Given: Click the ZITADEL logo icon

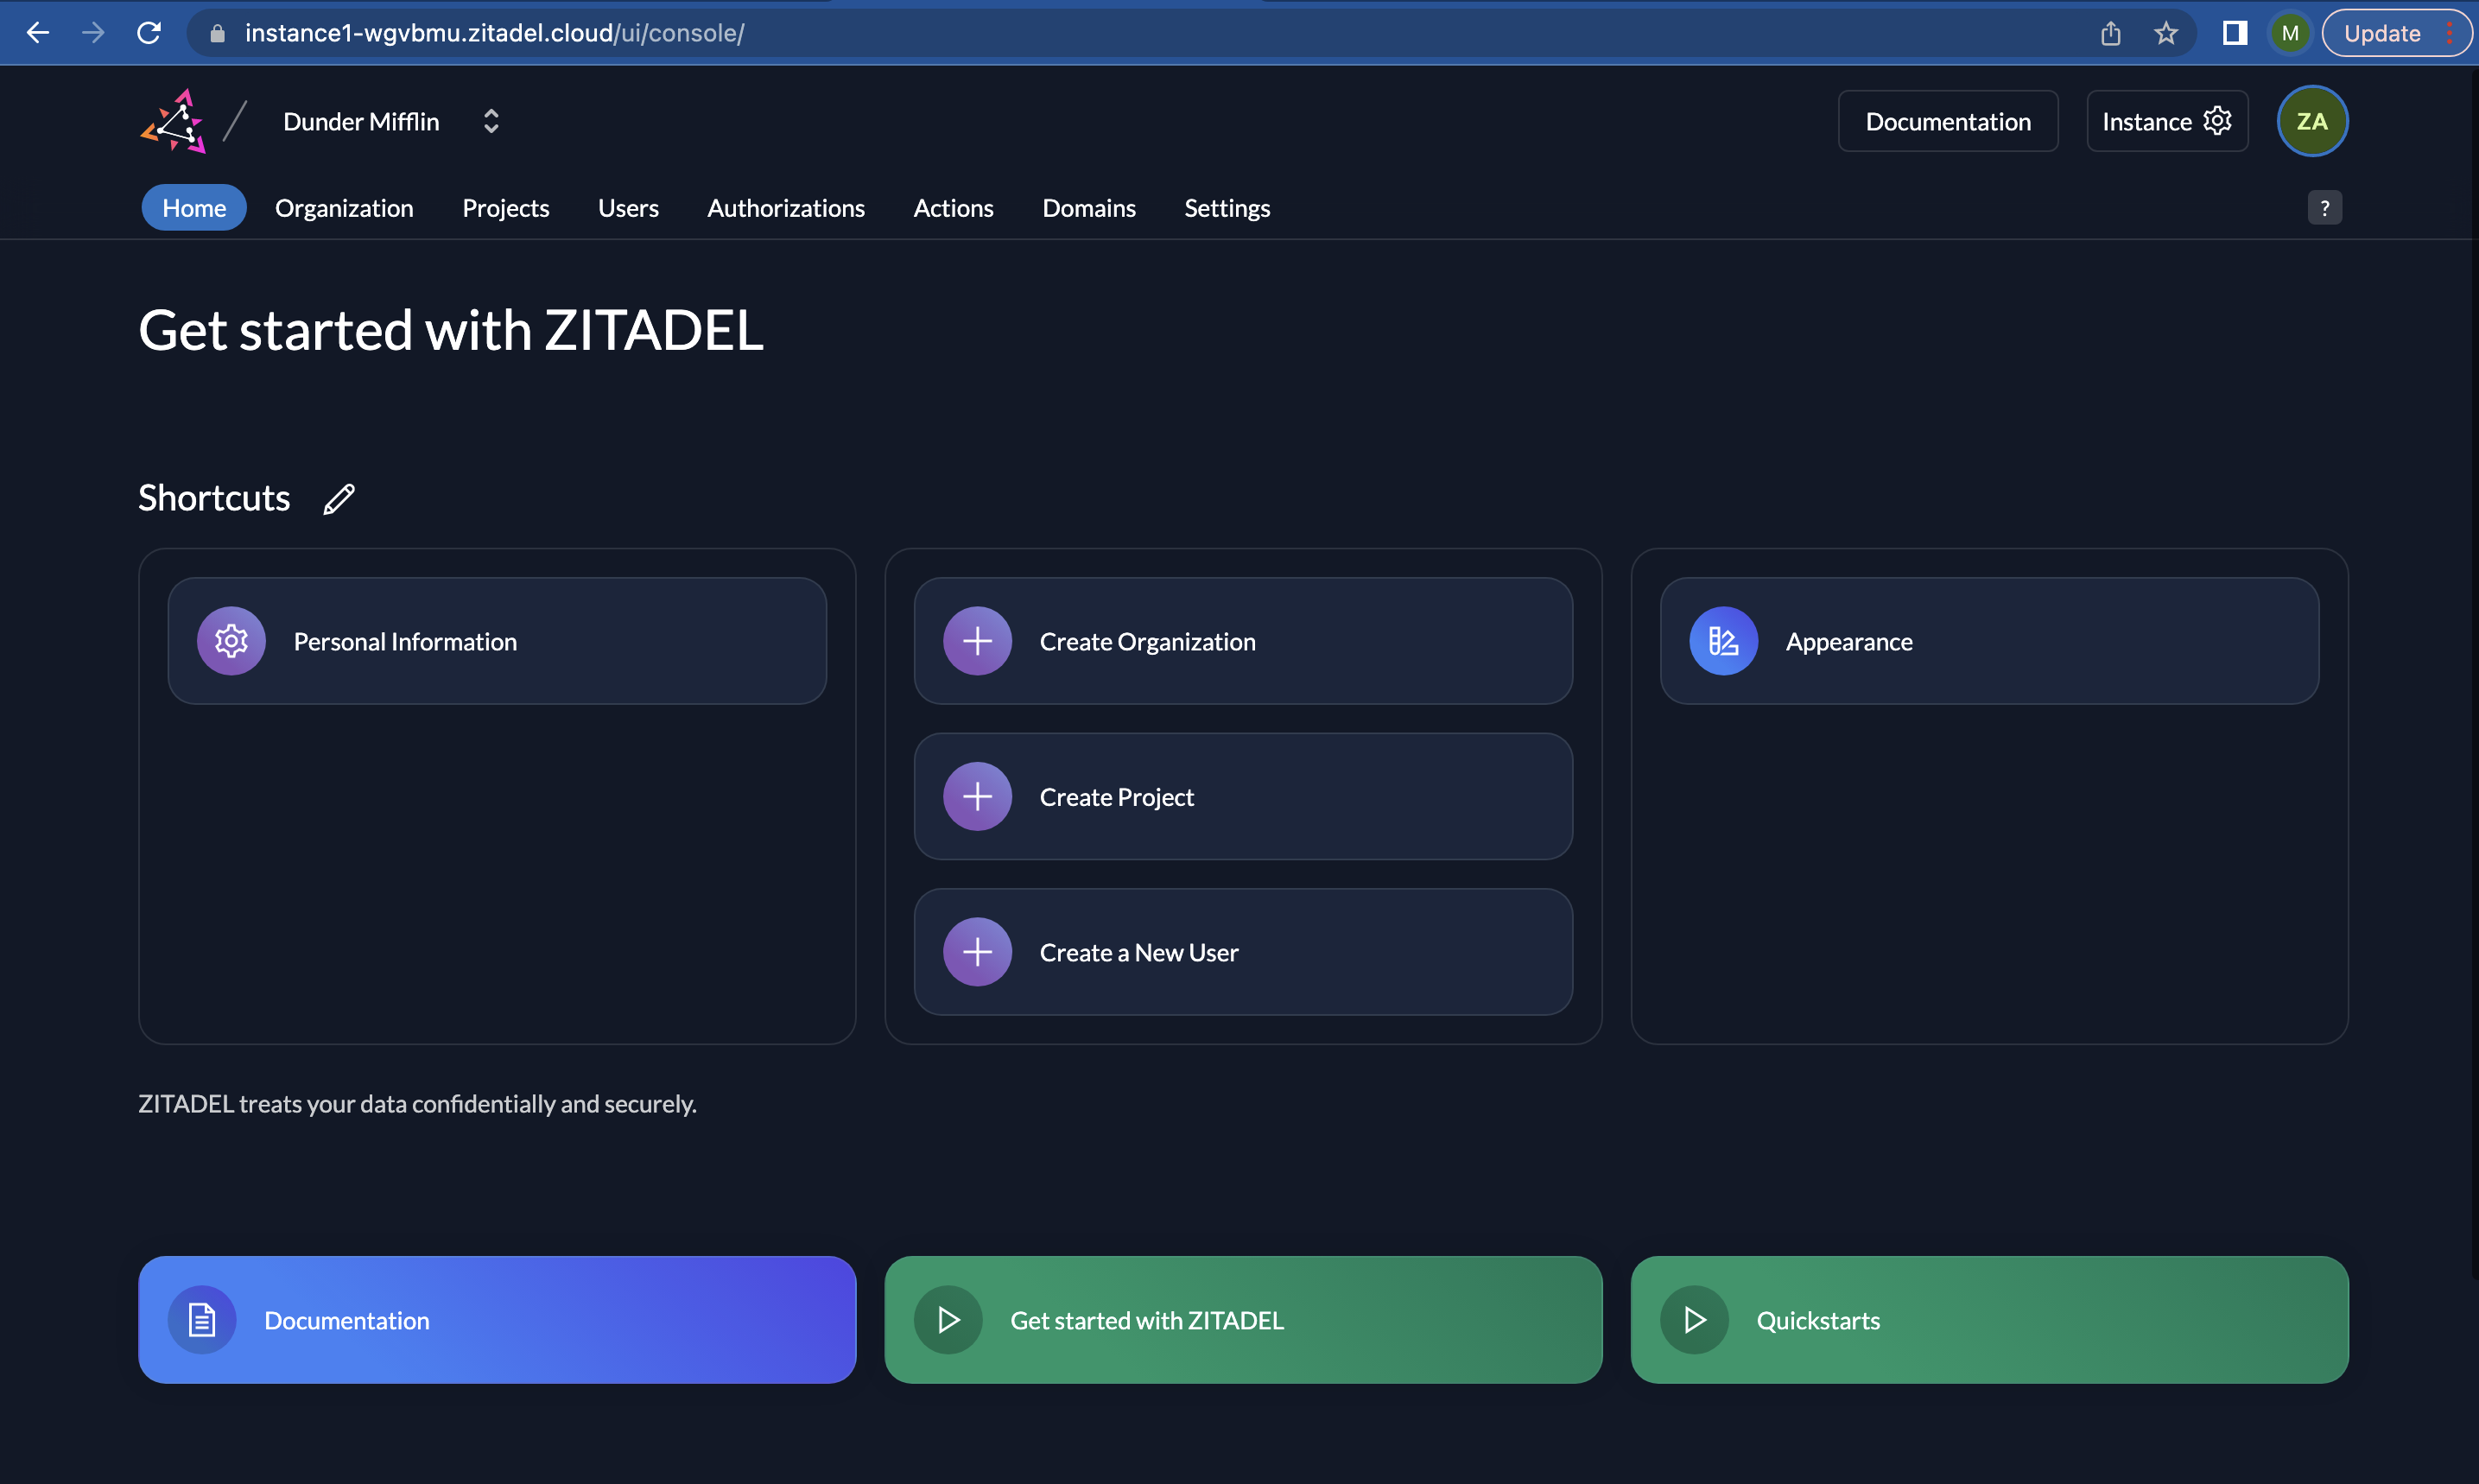Looking at the screenshot, I should point(174,122).
